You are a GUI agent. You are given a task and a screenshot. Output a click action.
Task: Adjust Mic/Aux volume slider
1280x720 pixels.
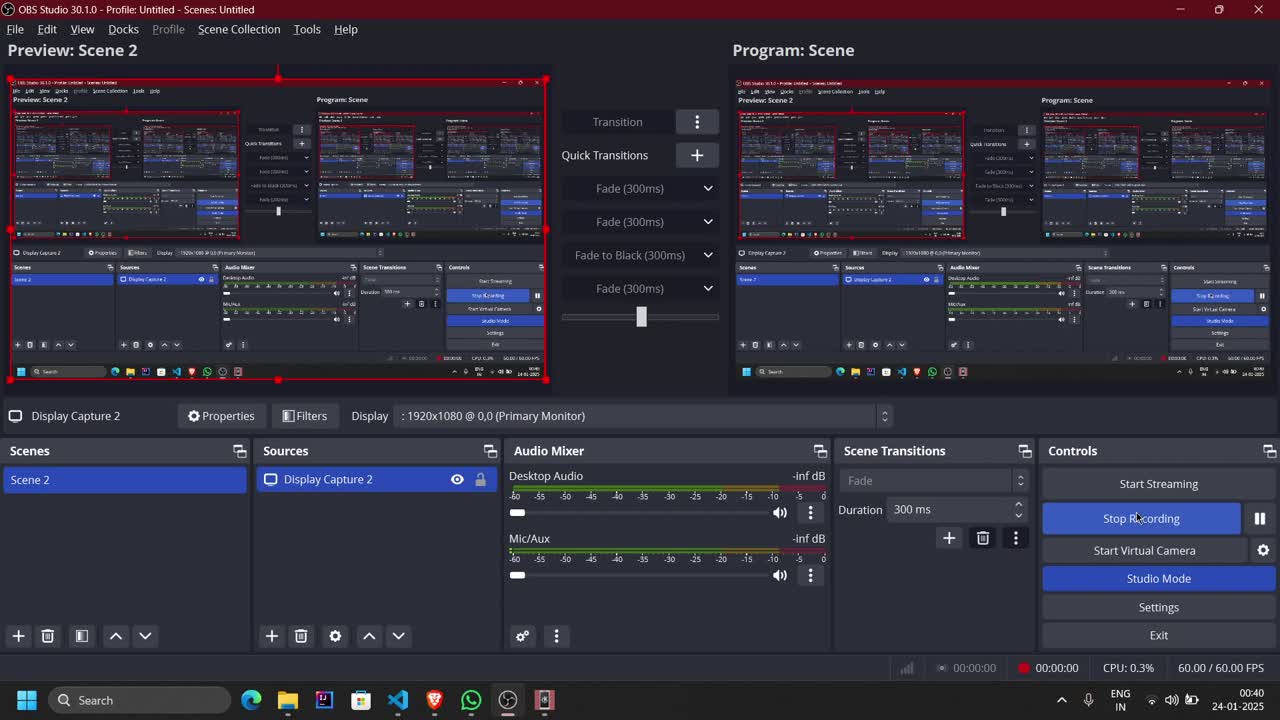pyautogui.click(x=640, y=575)
